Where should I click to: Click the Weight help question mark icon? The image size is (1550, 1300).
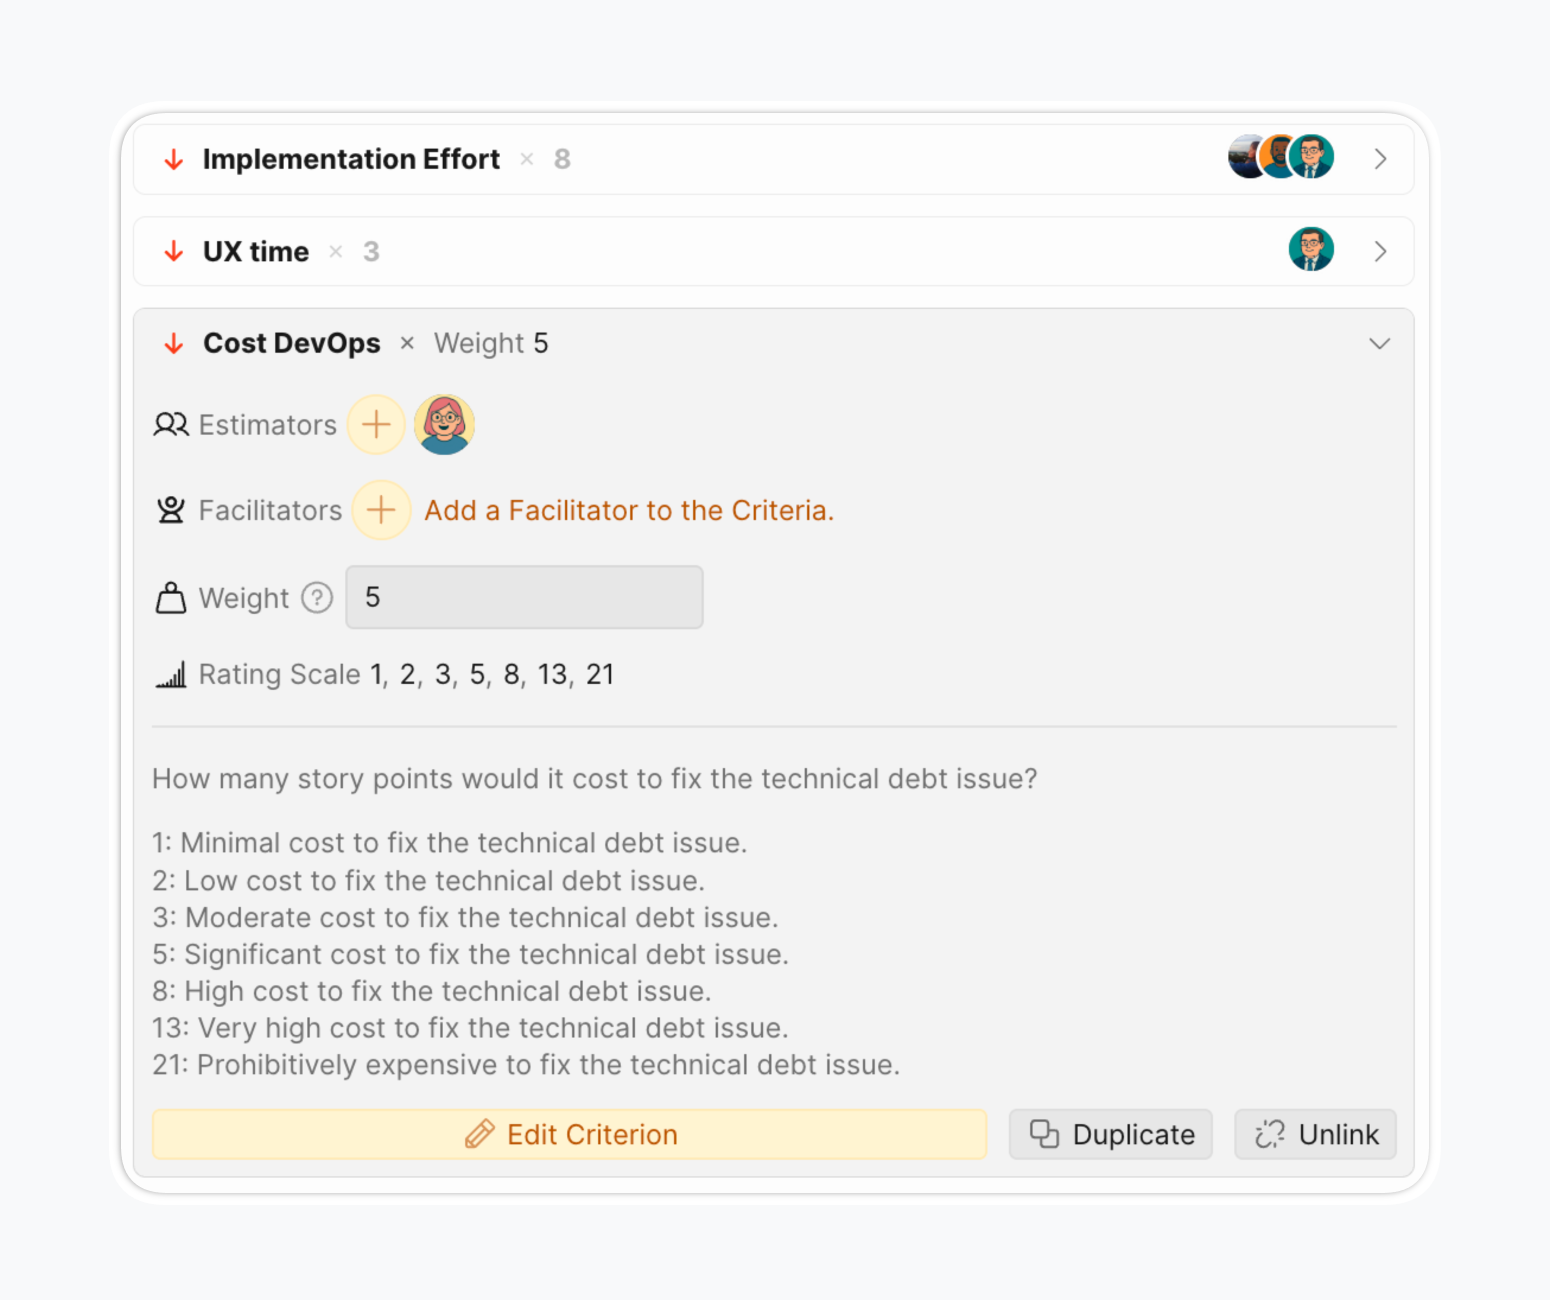pos(317,598)
